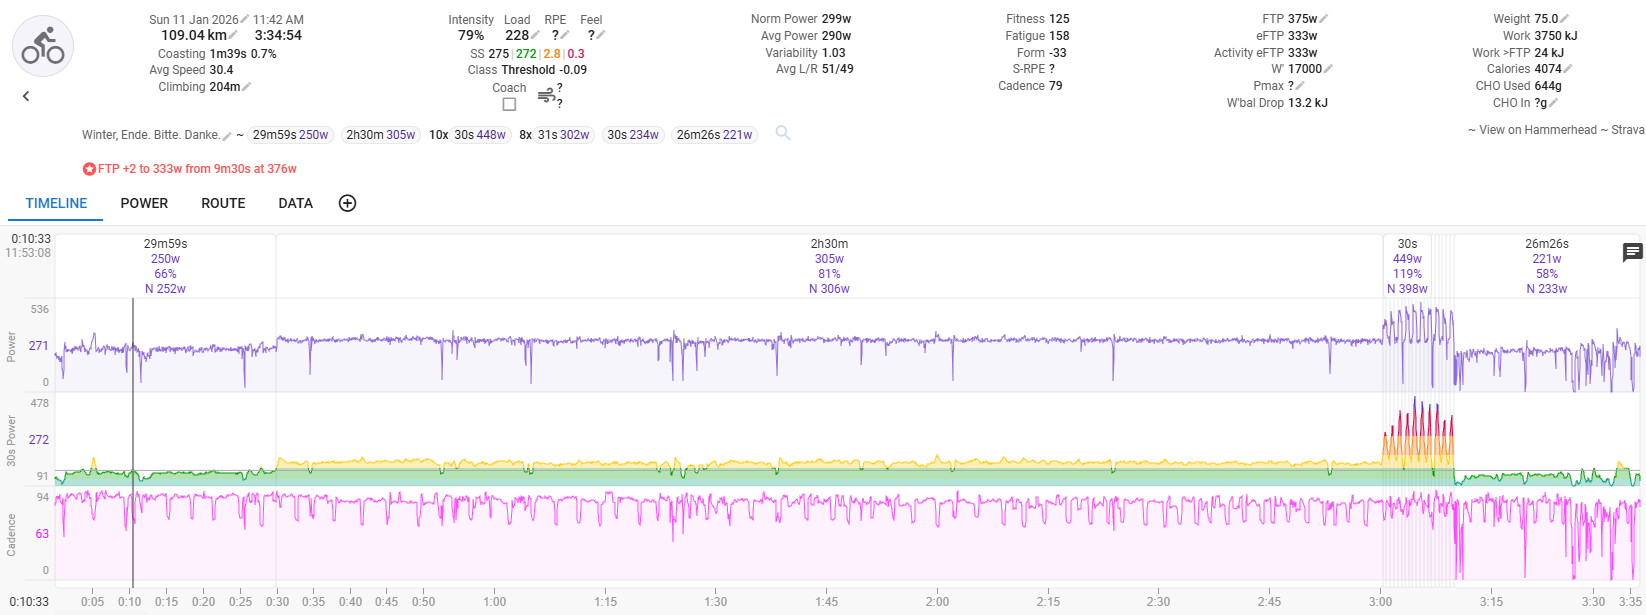Open the interval search magnifier
This screenshot has width=1646, height=615.
click(x=783, y=133)
